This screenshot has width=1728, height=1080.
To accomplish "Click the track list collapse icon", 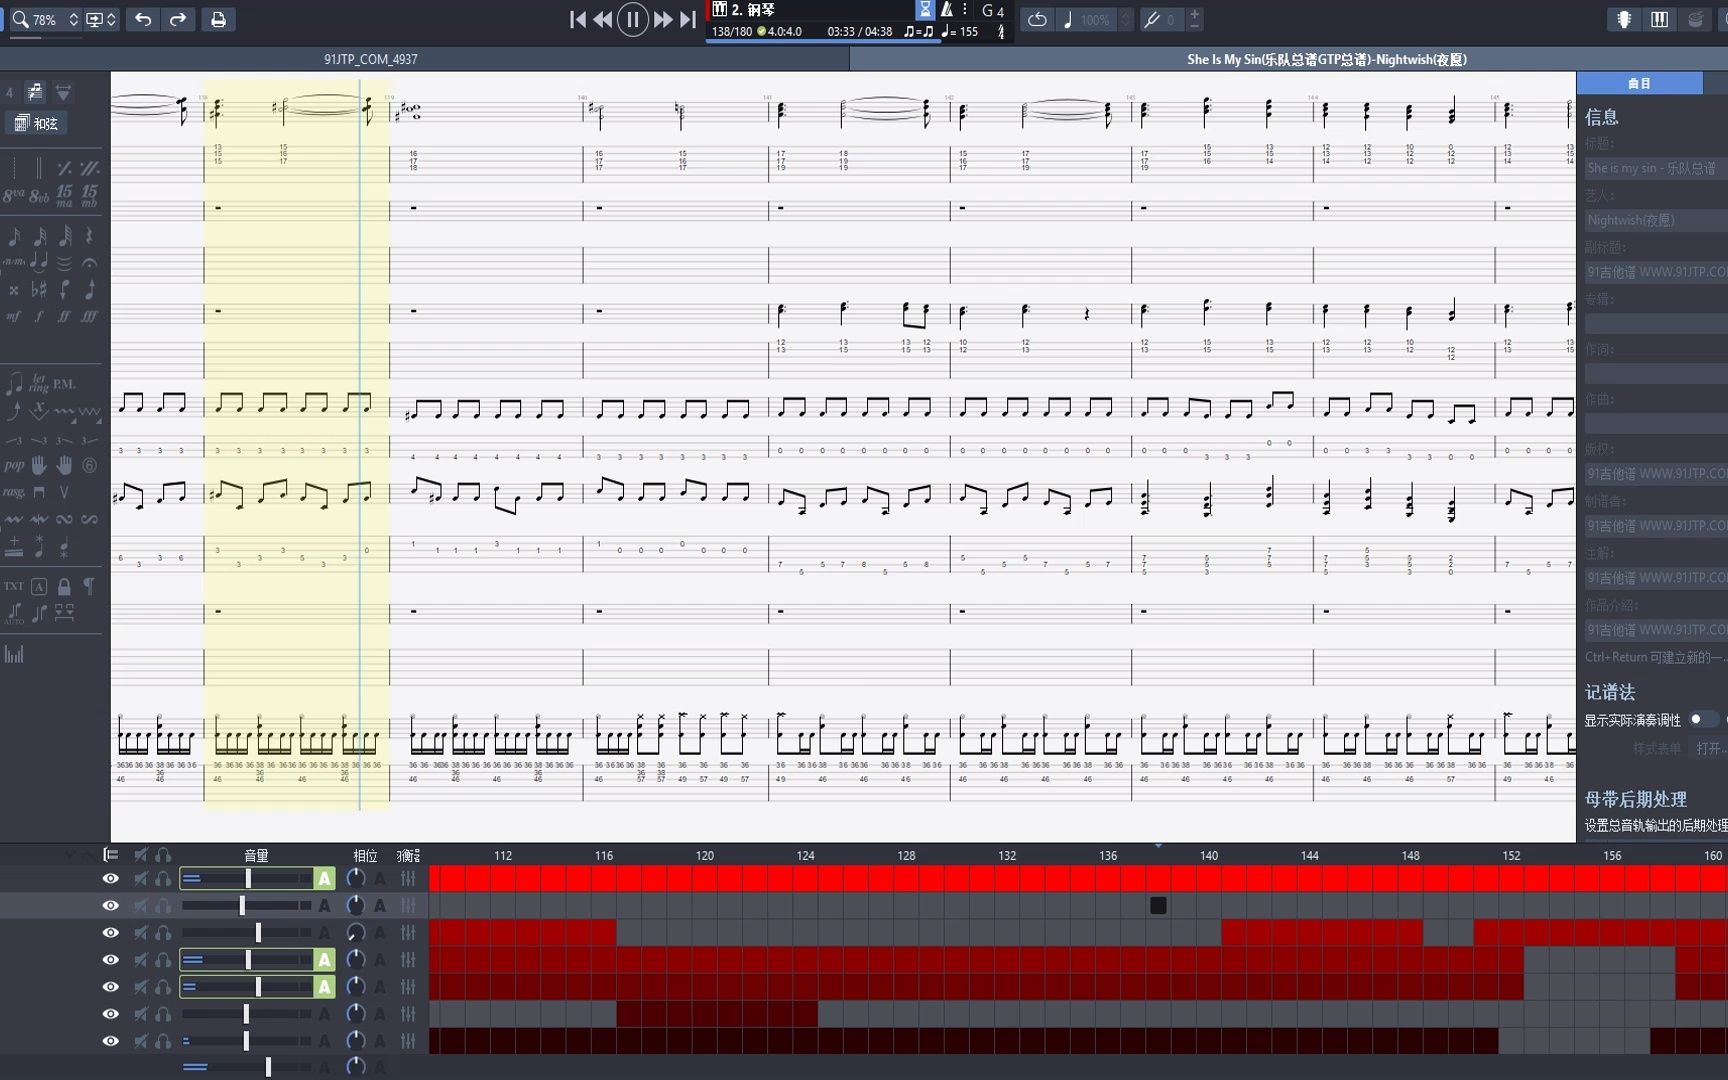I will pyautogui.click(x=111, y=855).
